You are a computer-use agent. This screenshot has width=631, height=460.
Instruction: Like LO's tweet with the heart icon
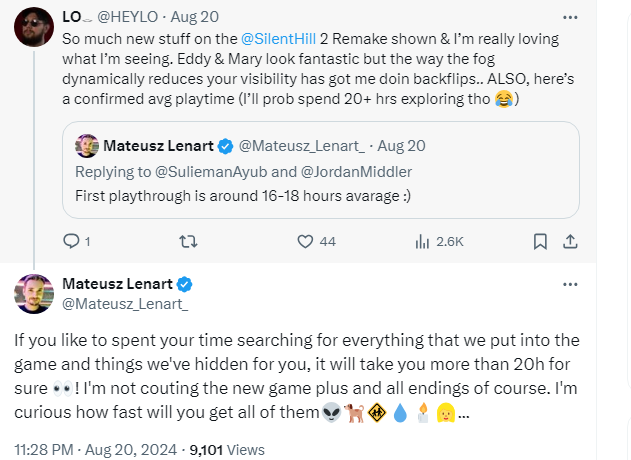click(306, 241)
